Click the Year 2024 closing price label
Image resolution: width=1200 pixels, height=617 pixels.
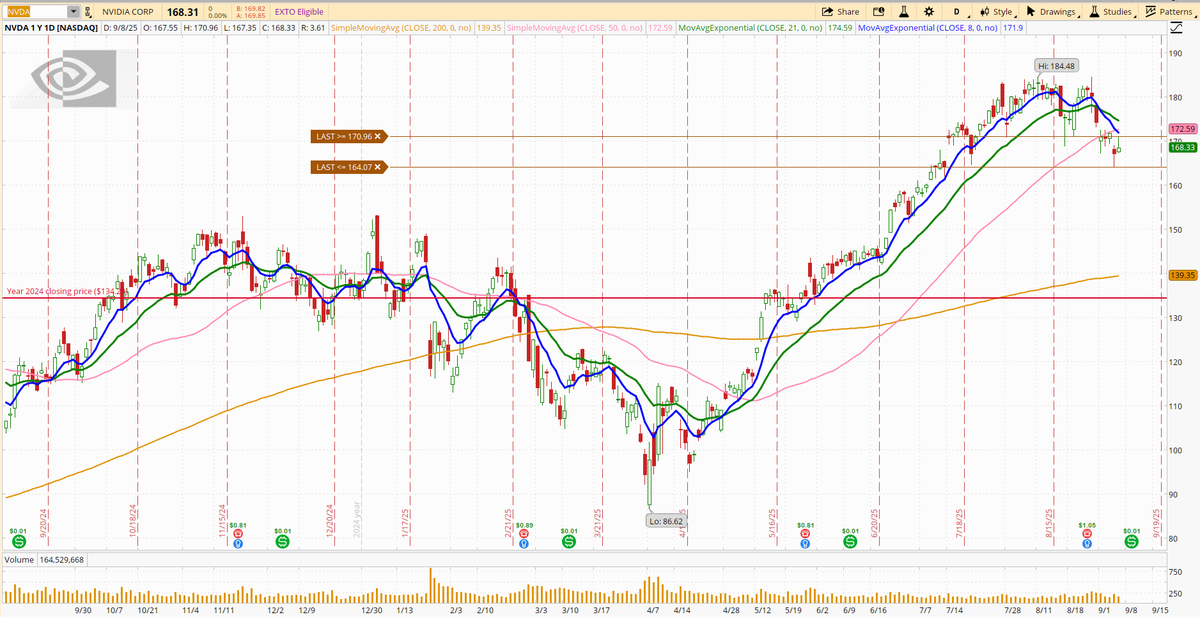pyautogui.click(x=66, y=292)
